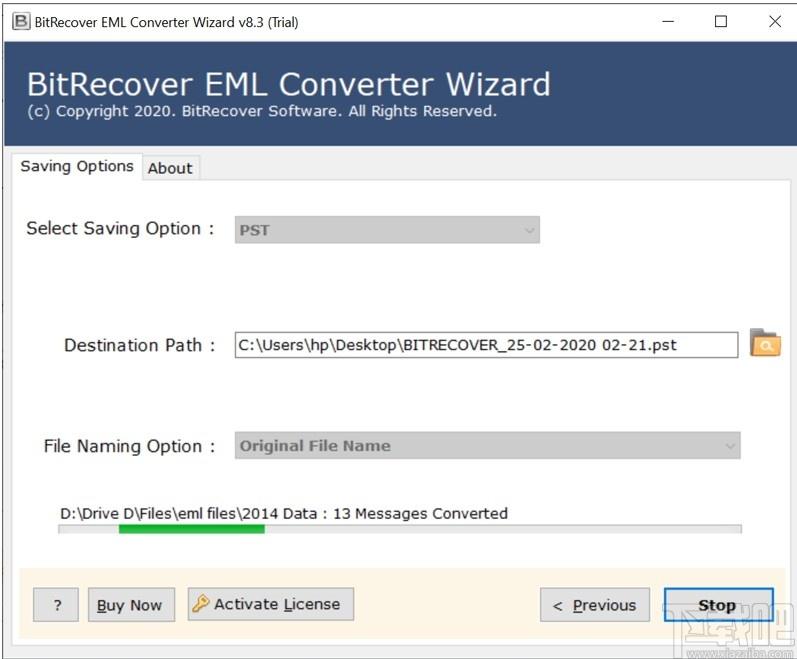
Task: Click the Activate License button
Action: 270,604
